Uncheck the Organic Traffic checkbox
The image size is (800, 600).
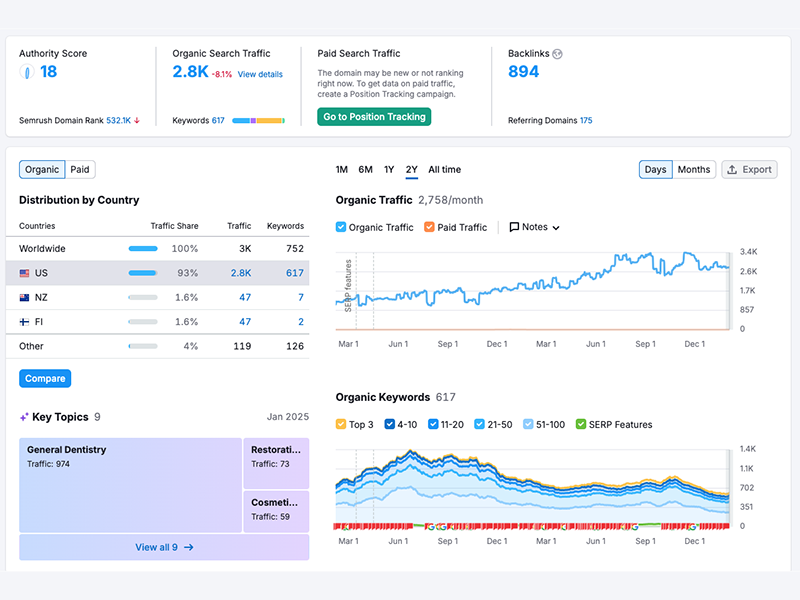tap(341, 227)
